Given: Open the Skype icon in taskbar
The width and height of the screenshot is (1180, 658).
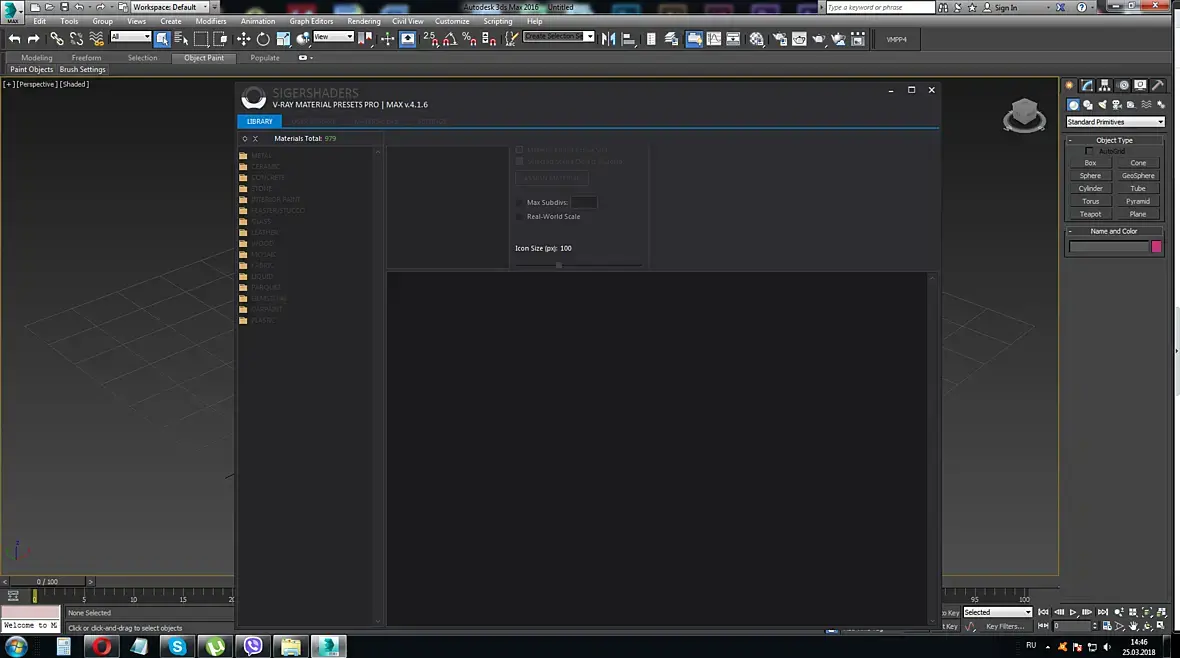Looking at the screenshot, I should [178, 646].
